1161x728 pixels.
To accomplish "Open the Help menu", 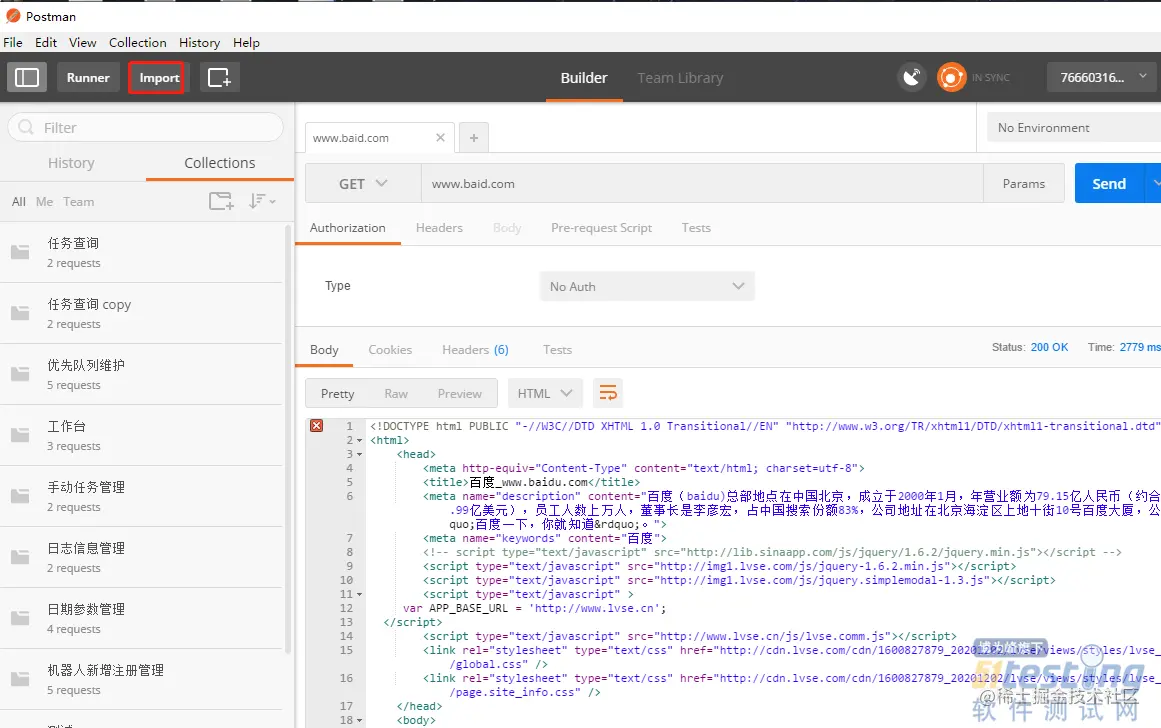I will tap(247, 42).
